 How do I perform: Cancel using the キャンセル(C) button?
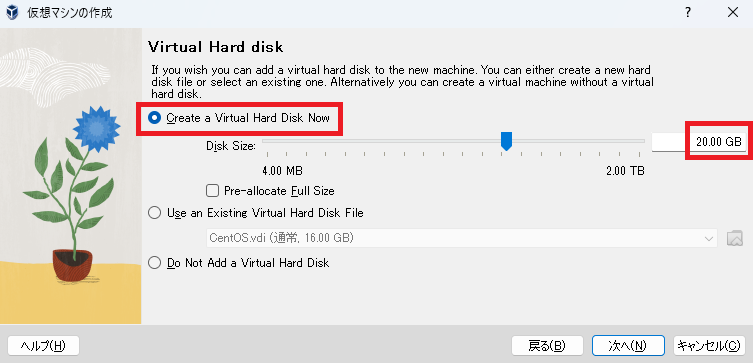709,345
